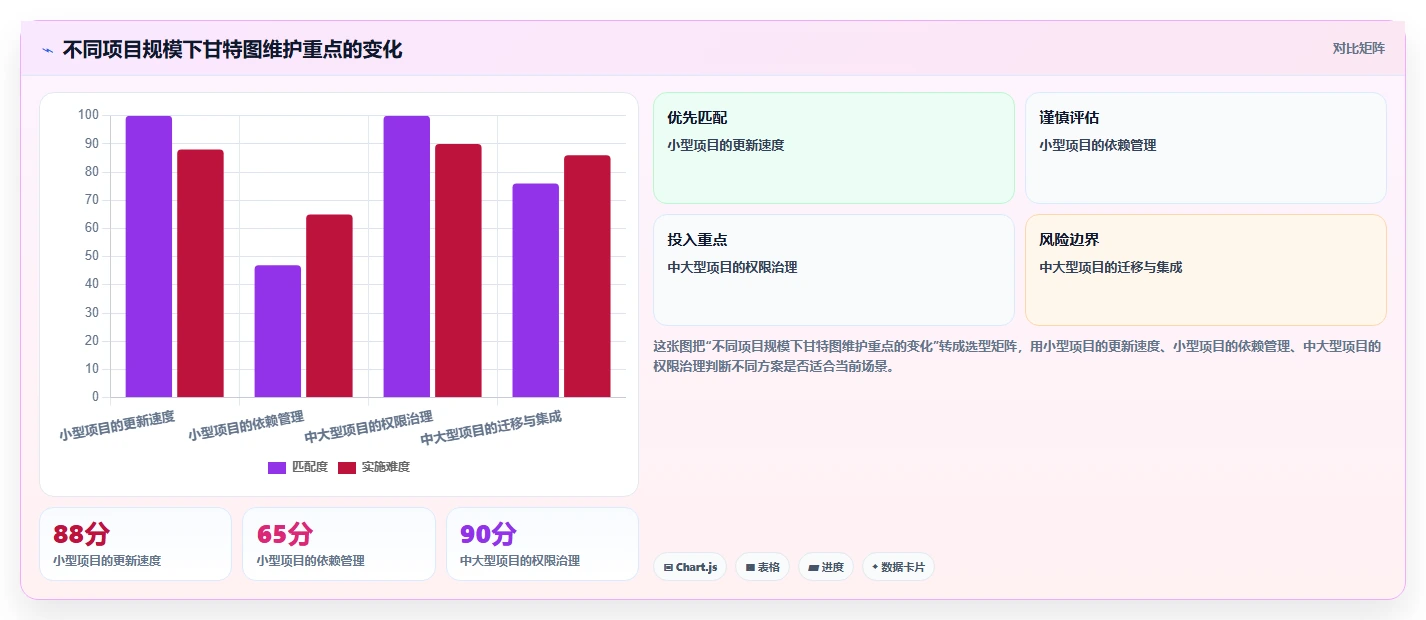Click the y-axis value 50

coord(91,256)
